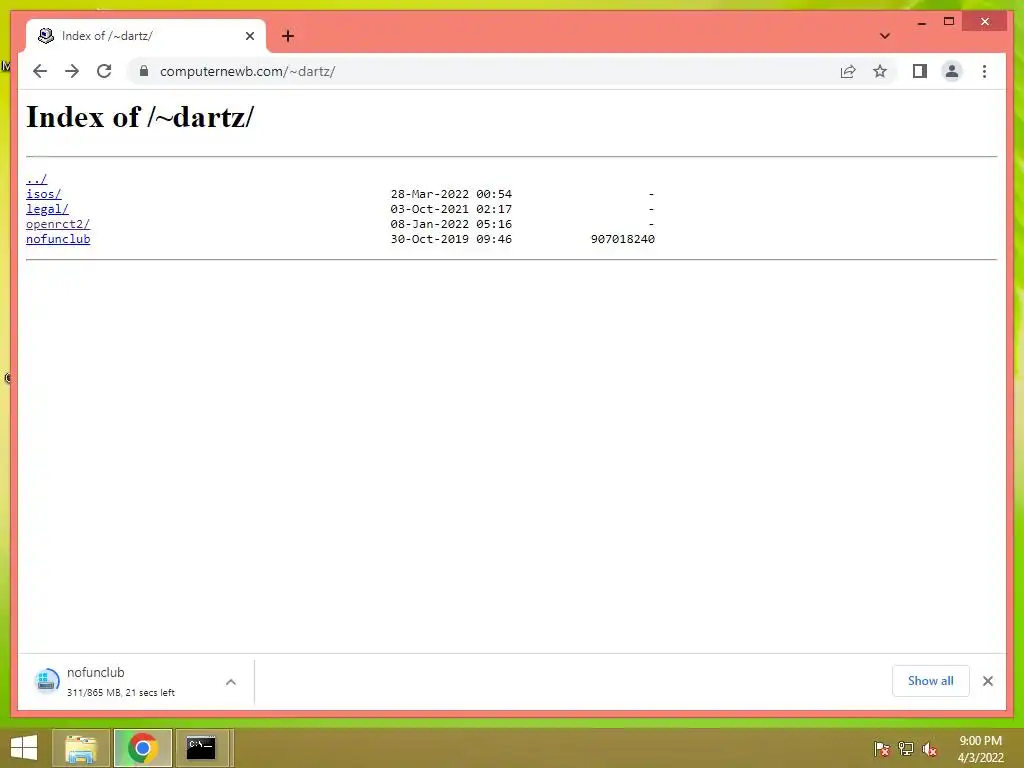This screenshot has width=1024, height=768.
Task: Show all downloads
Action: (x=931, y=681)
